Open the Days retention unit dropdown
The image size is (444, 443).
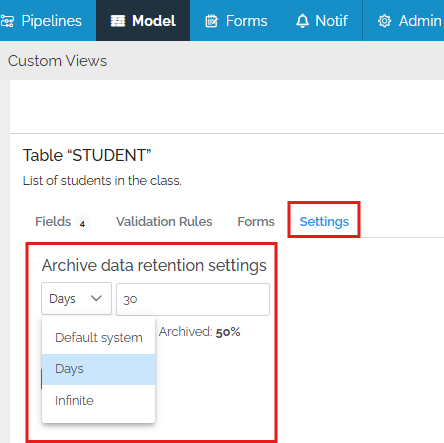click(76, 299)
